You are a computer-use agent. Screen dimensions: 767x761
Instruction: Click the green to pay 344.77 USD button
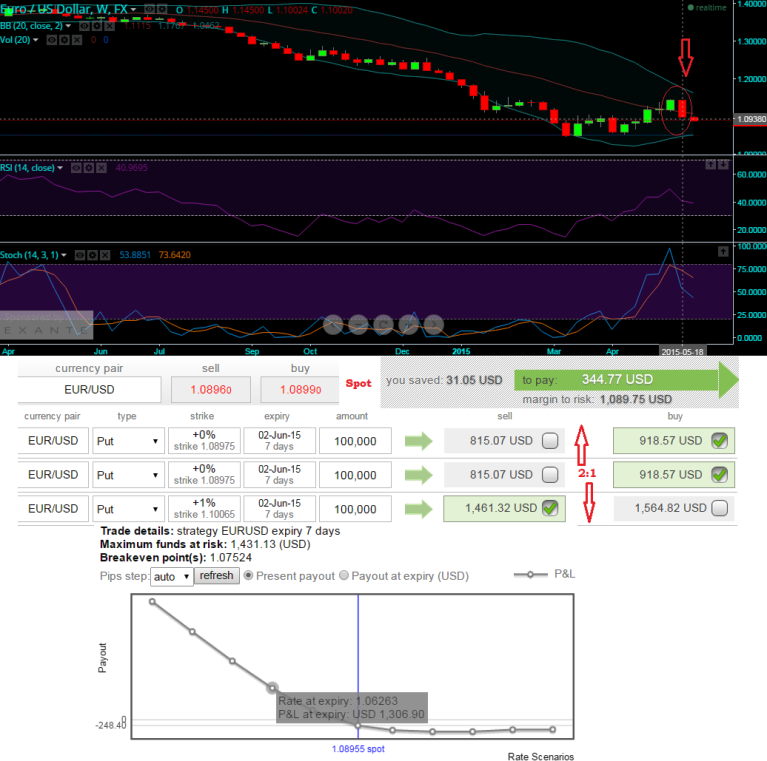[625, 380]
